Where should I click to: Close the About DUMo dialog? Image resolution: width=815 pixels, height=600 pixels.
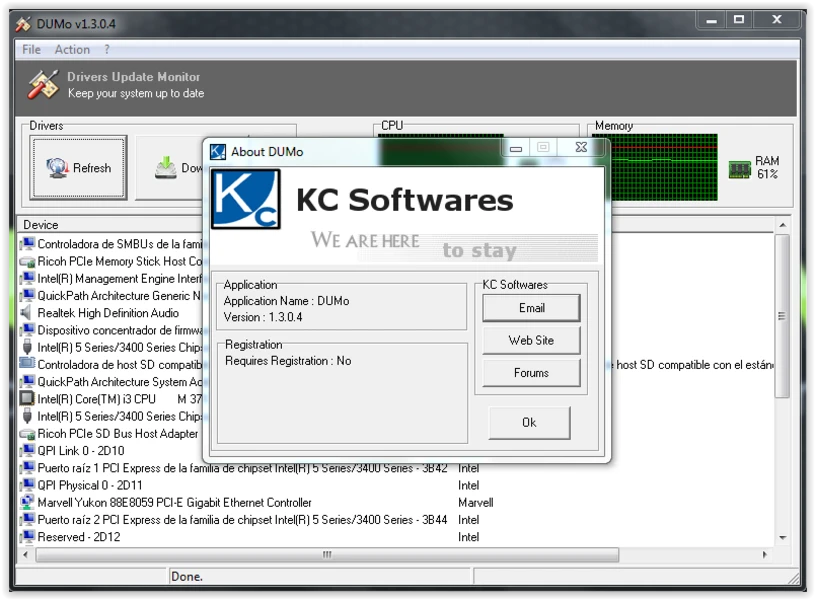click(x=581, y=148)
